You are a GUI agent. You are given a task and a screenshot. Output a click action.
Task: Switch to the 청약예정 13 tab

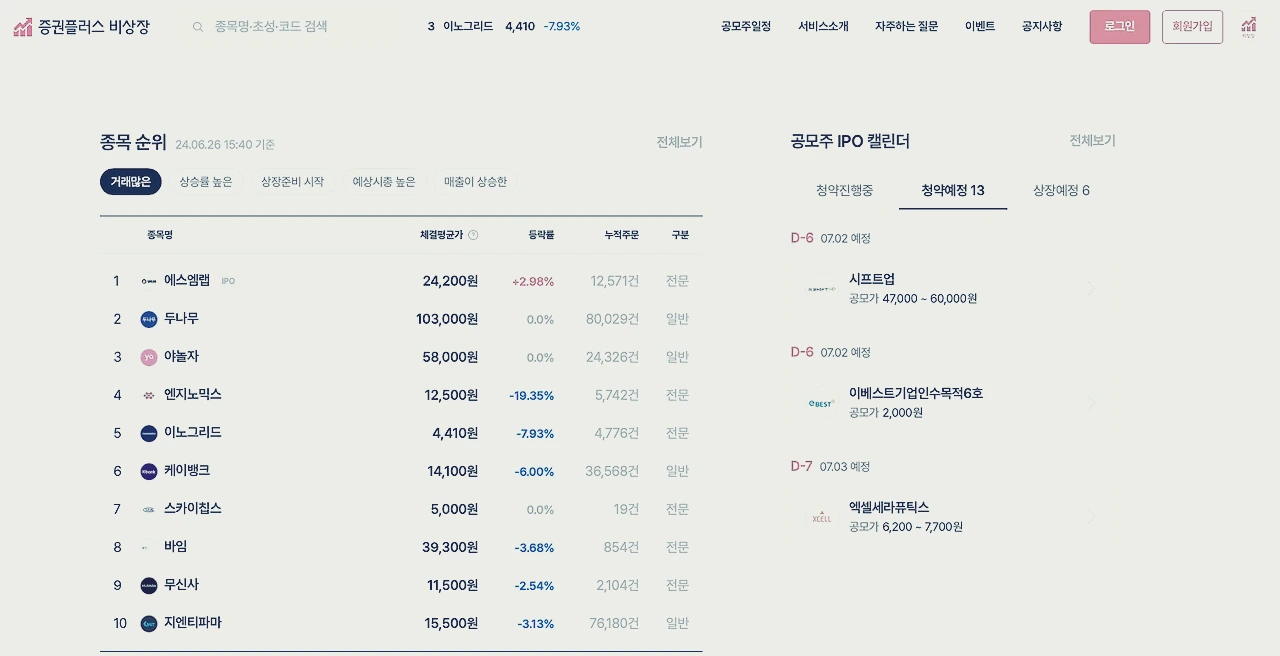click(953, 190)
